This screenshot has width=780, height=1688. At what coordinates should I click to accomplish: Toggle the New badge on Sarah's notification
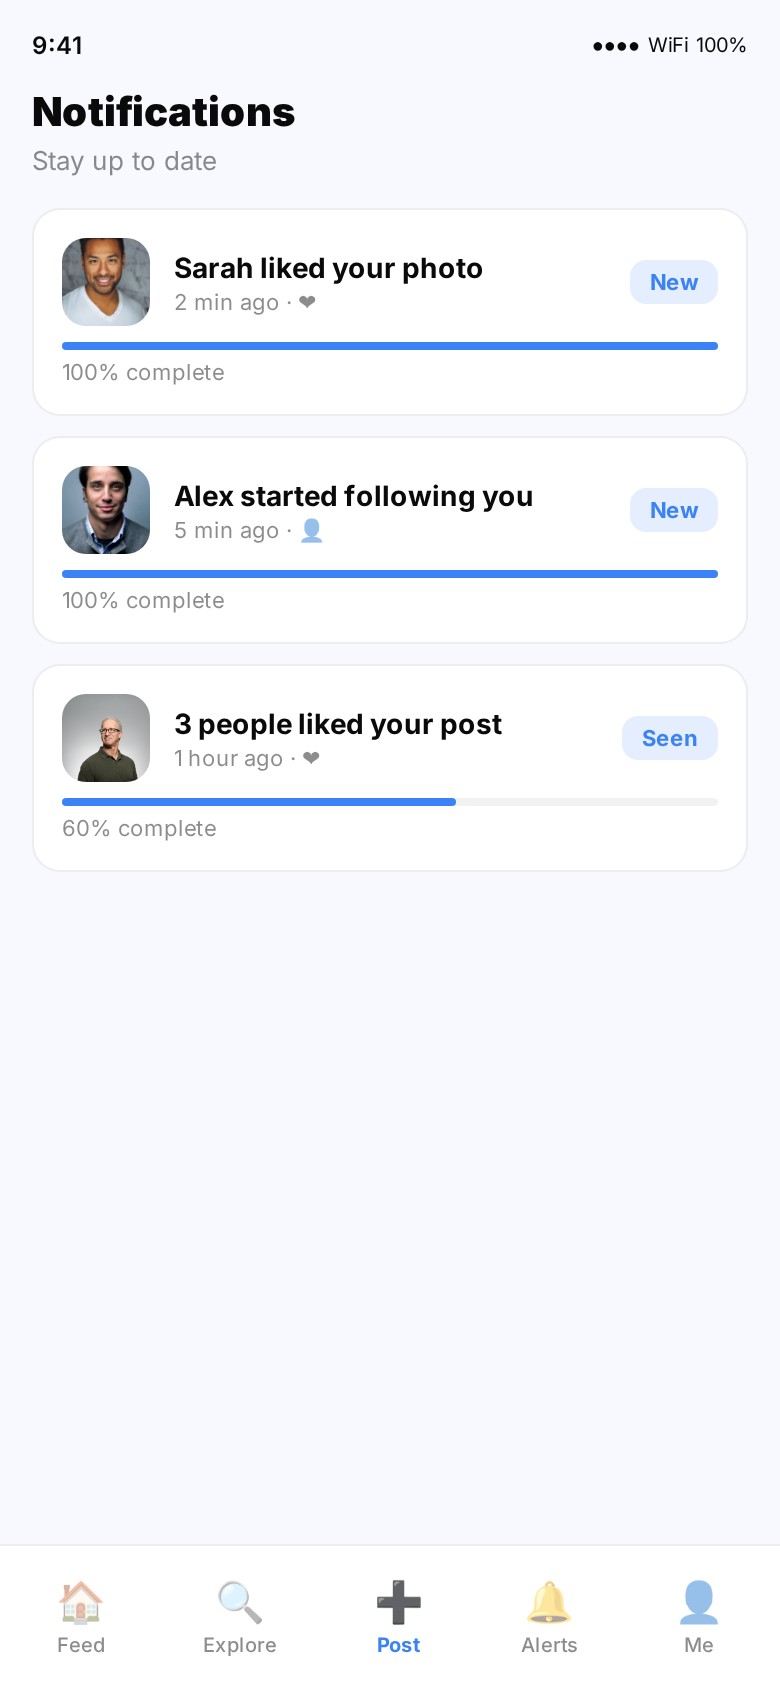673,282
